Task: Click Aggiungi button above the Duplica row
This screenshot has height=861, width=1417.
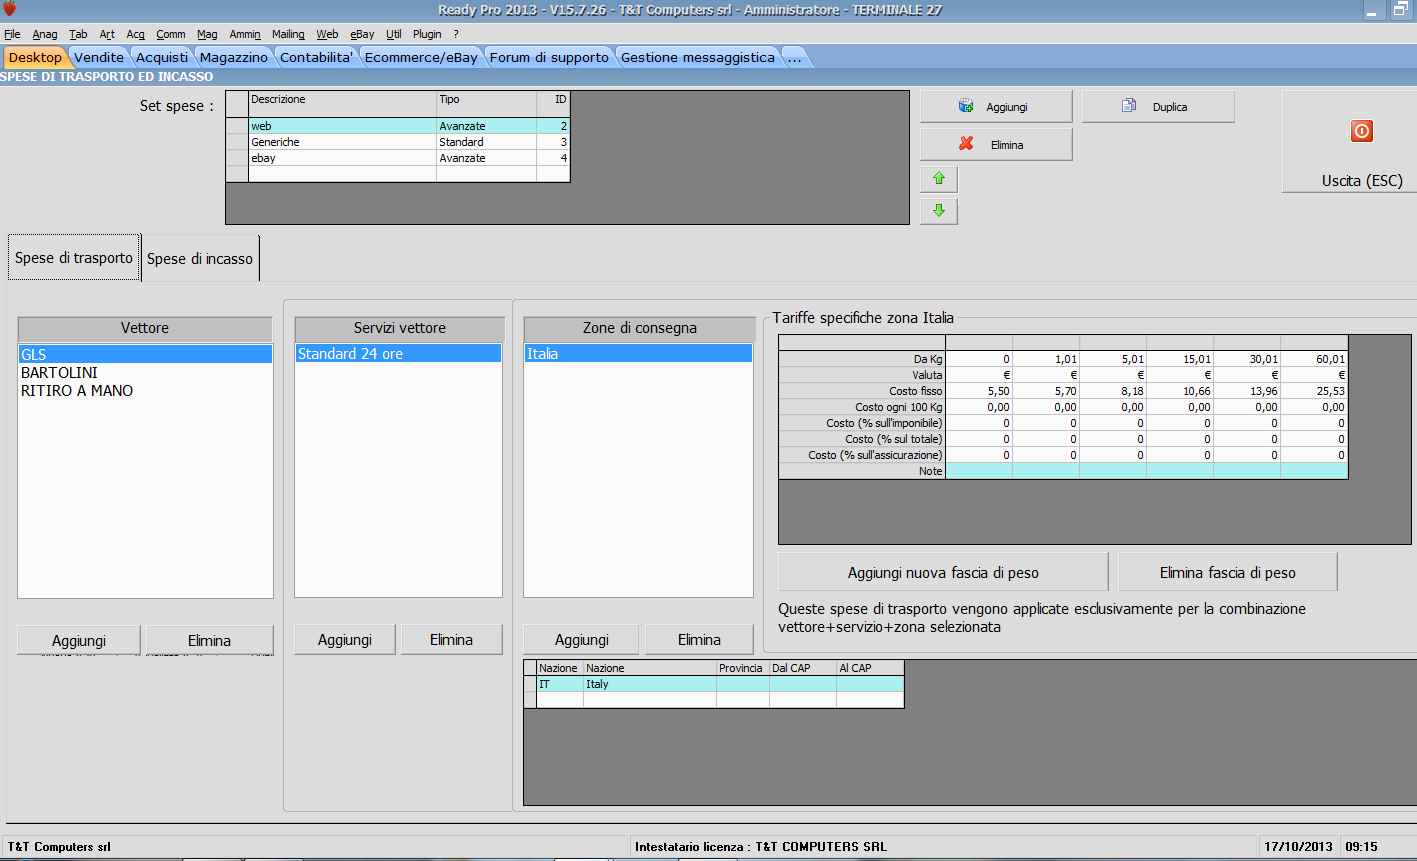Action: pyautogui.click(x=995, y=107)
